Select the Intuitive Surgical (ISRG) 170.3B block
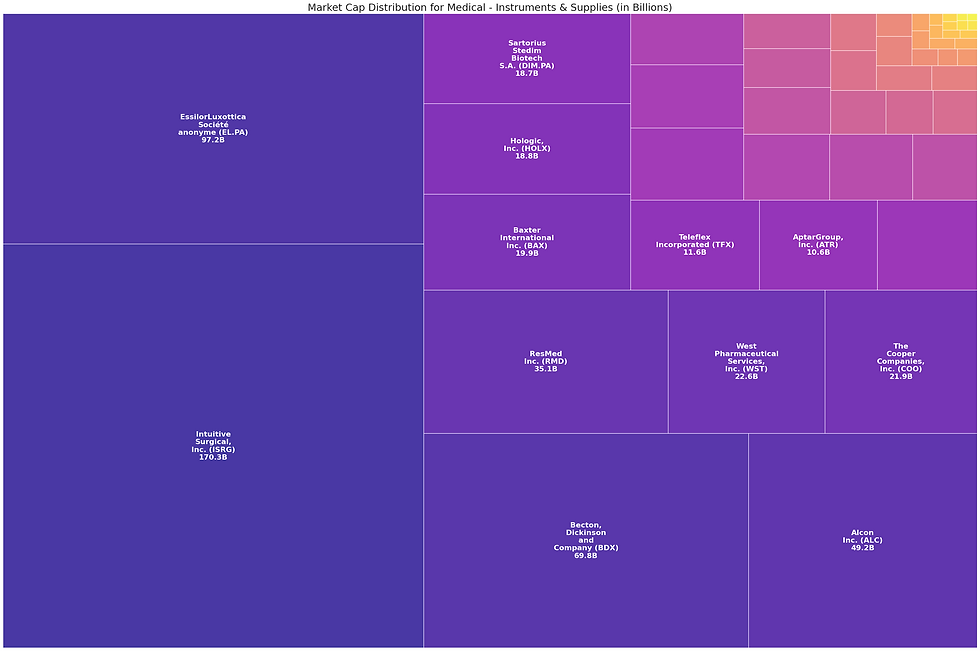980x651 pixels. pos(213,445)
